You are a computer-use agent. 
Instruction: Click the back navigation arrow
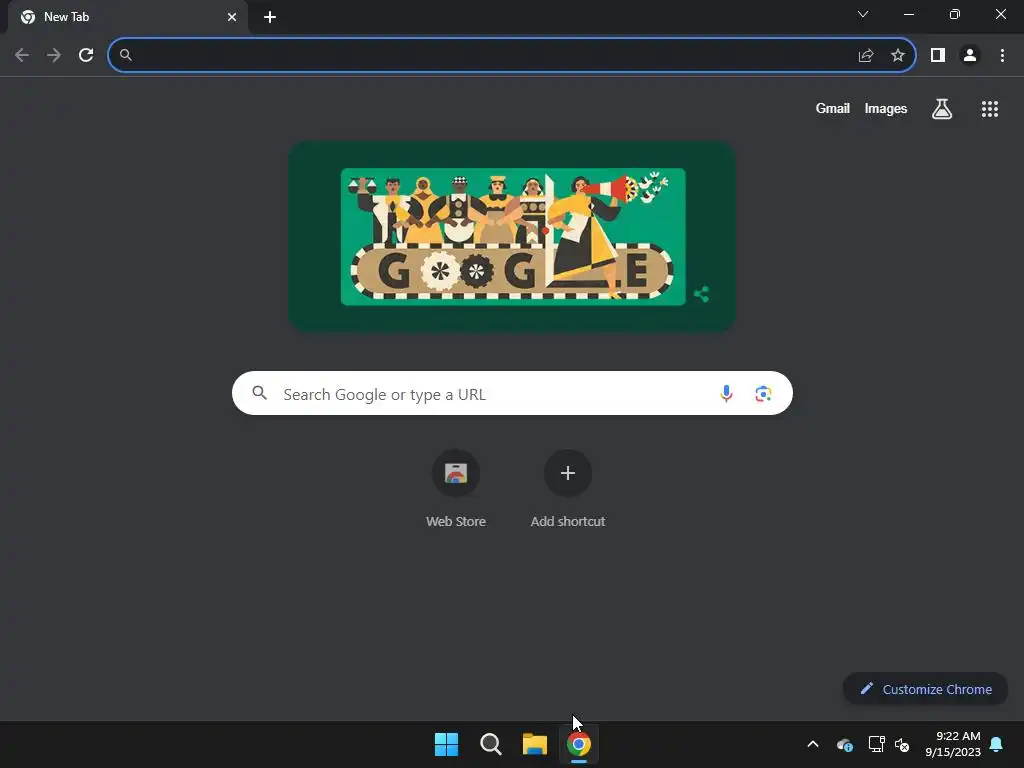coord(22,56)
